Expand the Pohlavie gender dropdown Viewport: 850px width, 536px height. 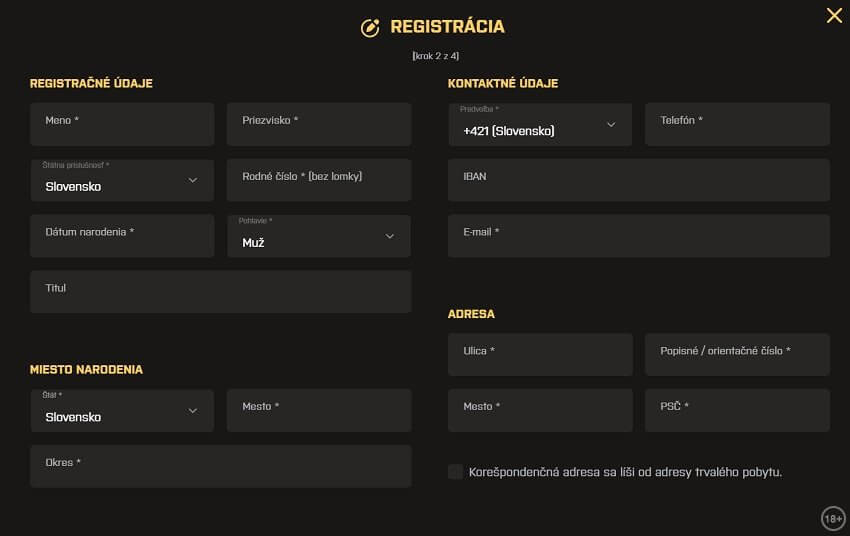(x=319, y=236)
